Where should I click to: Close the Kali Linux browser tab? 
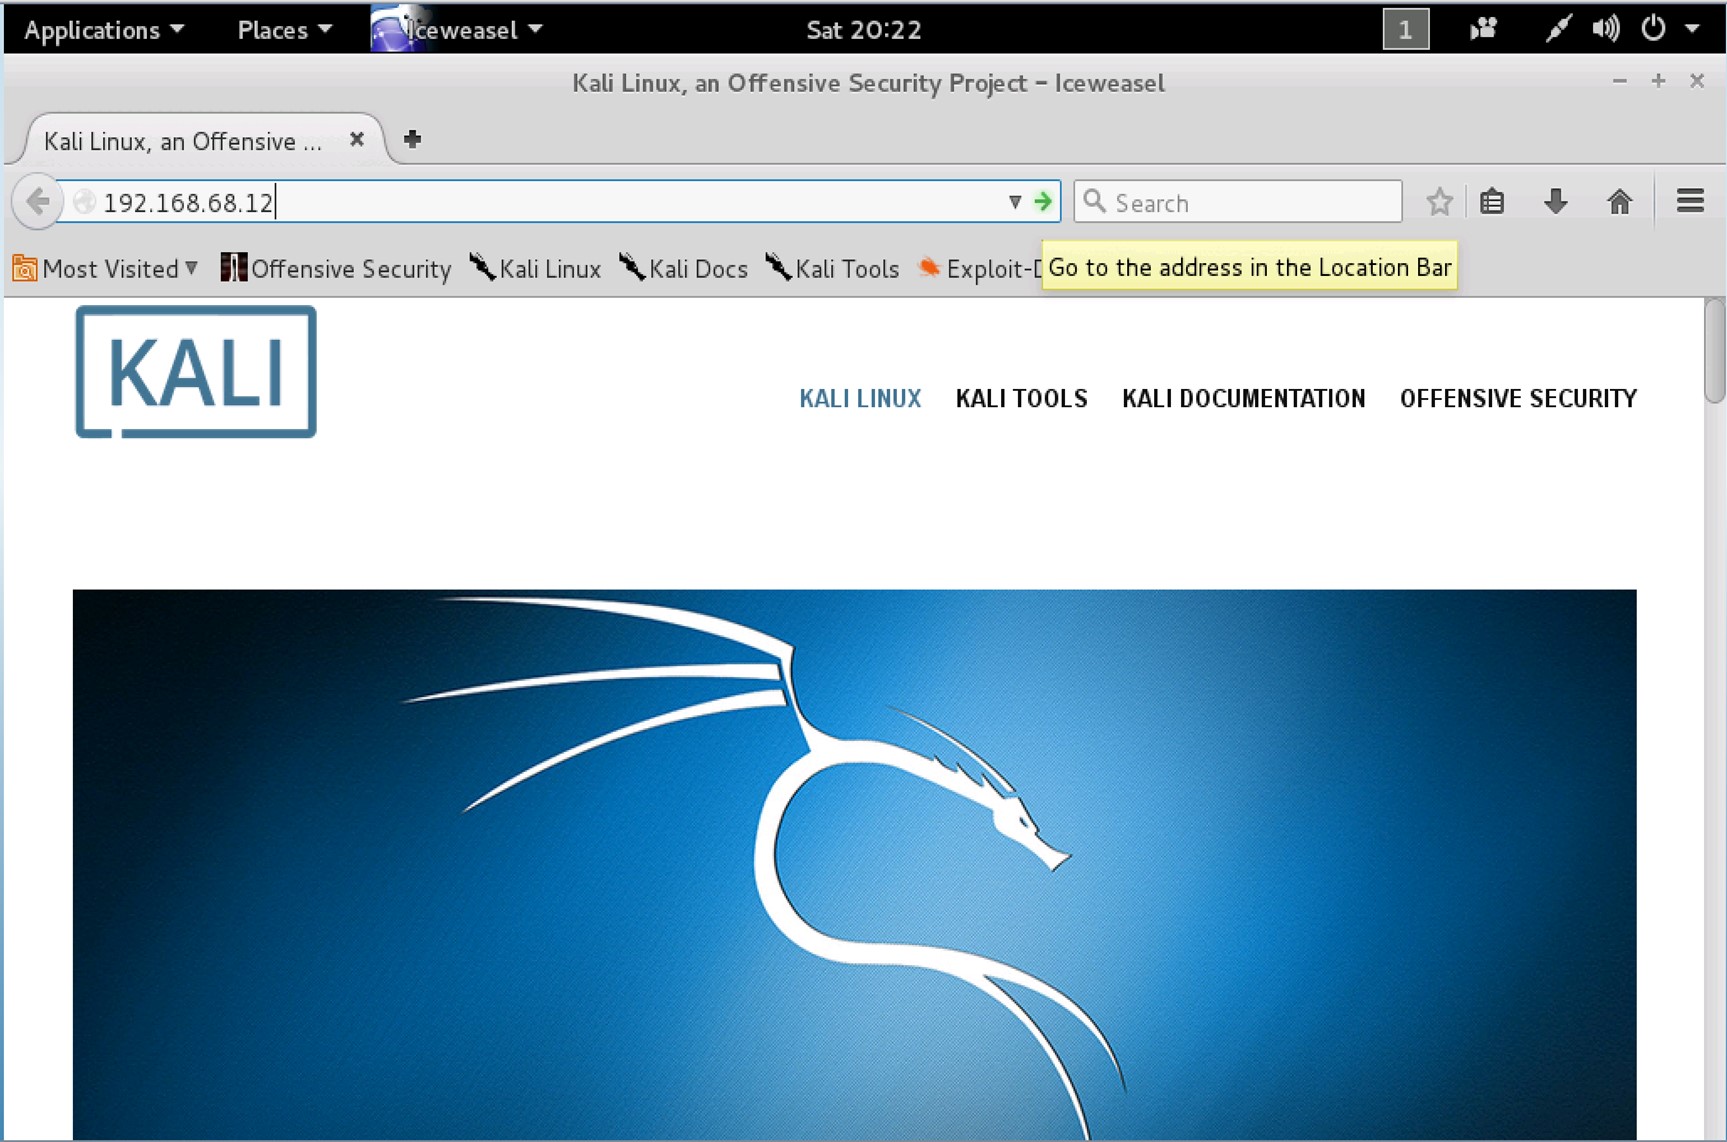click(357, 140)
